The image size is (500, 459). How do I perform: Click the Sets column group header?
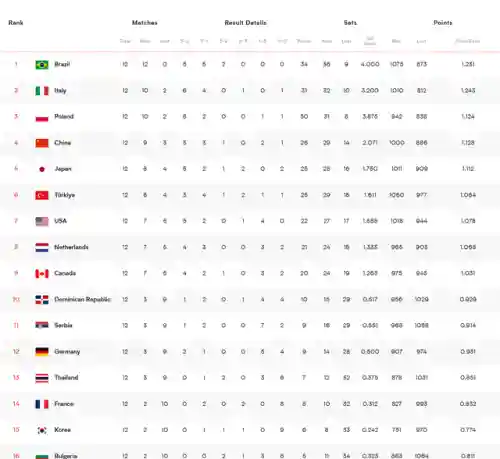(x=350, y=23)
